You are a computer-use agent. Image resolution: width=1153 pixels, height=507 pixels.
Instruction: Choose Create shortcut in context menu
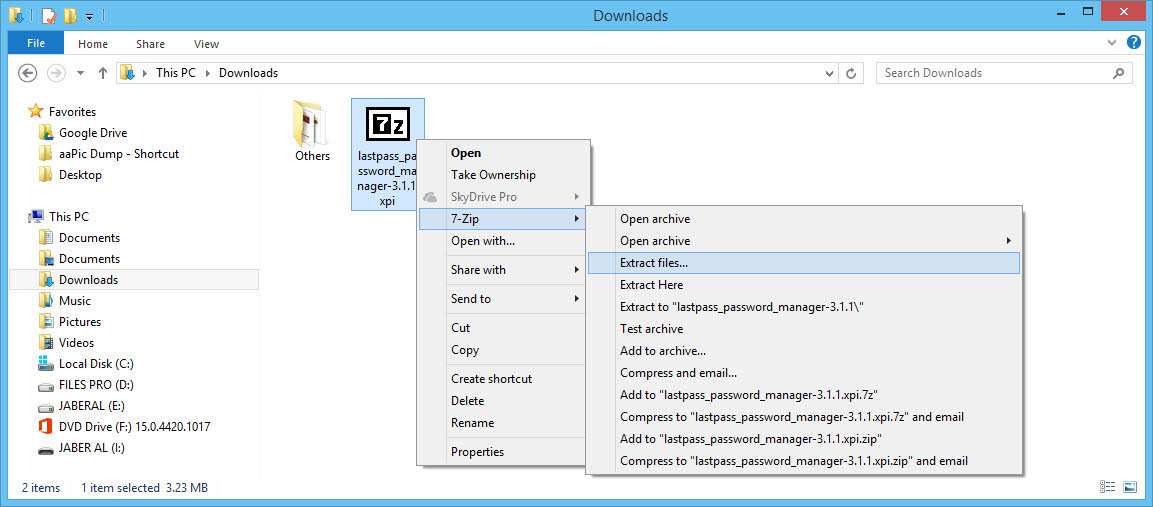(504, 379)
